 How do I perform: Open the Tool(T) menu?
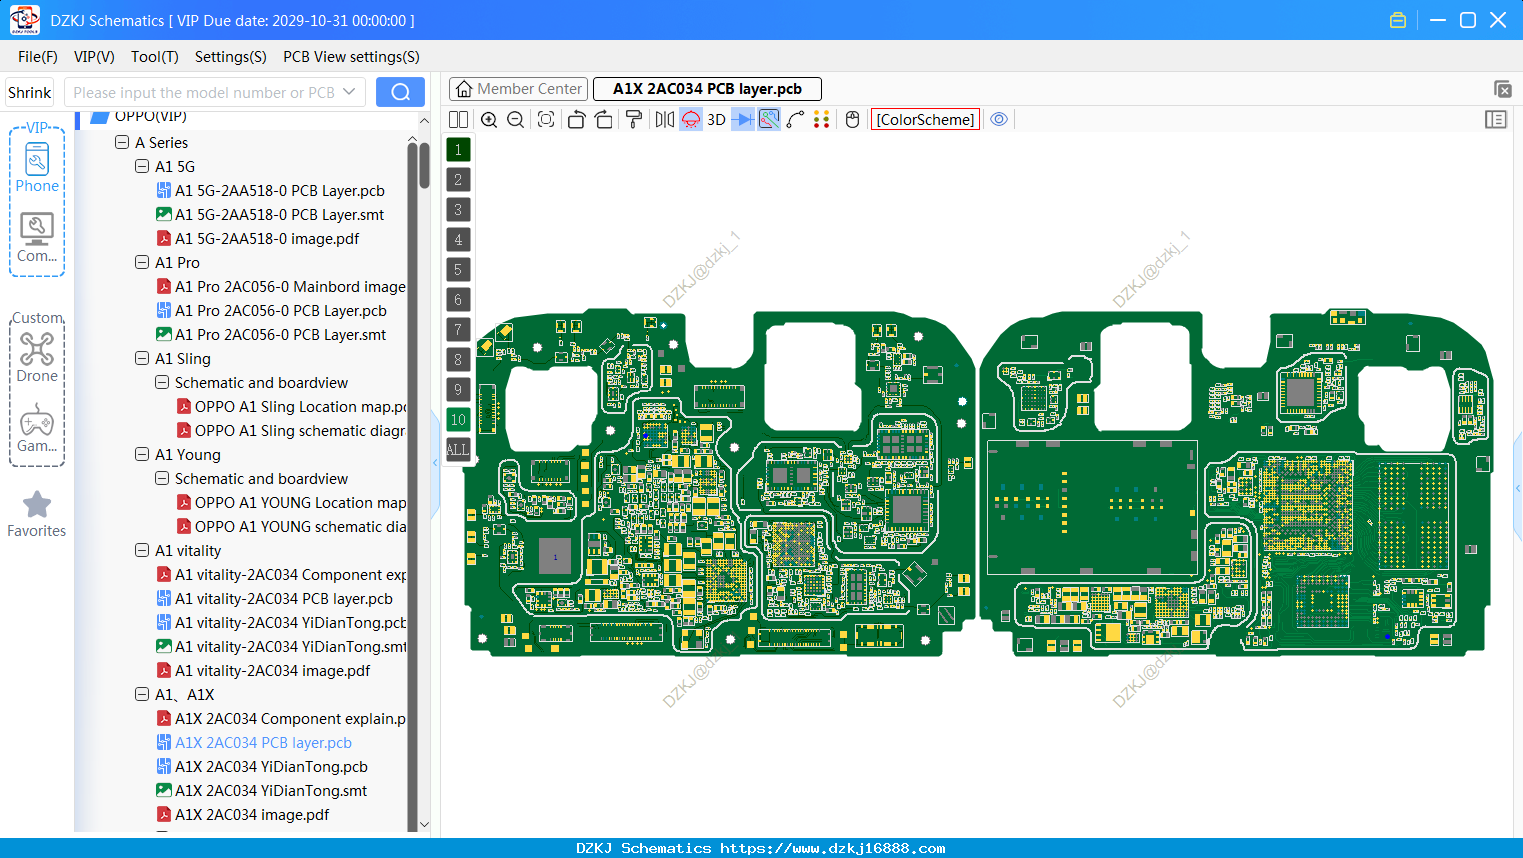point(155,57)
